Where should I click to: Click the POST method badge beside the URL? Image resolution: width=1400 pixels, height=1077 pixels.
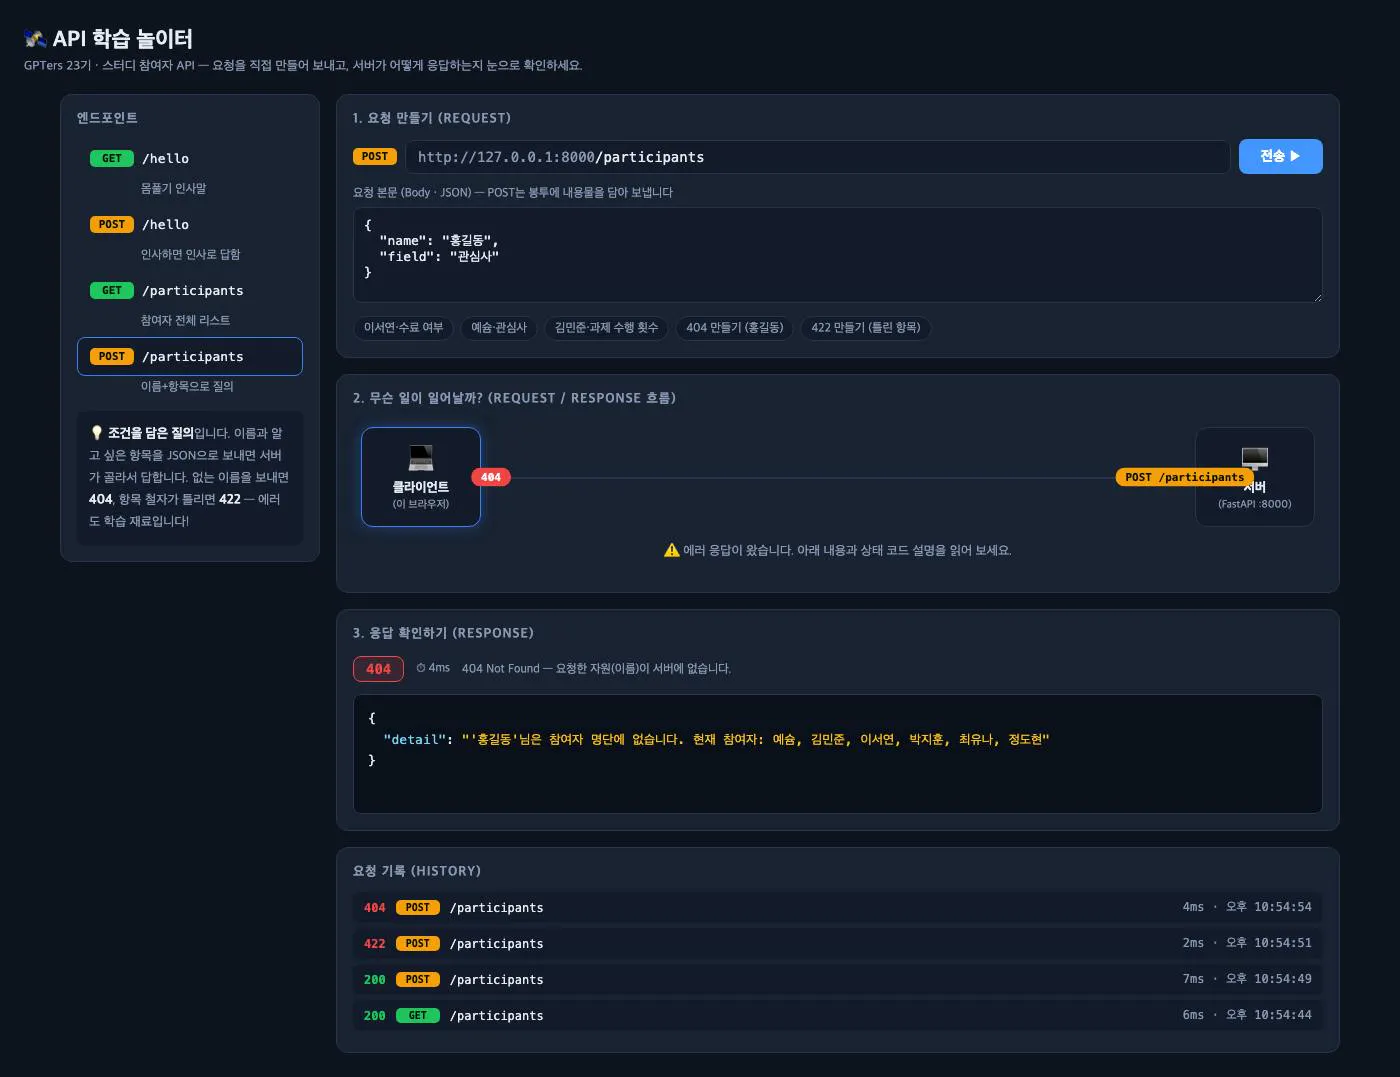[375, 156]
